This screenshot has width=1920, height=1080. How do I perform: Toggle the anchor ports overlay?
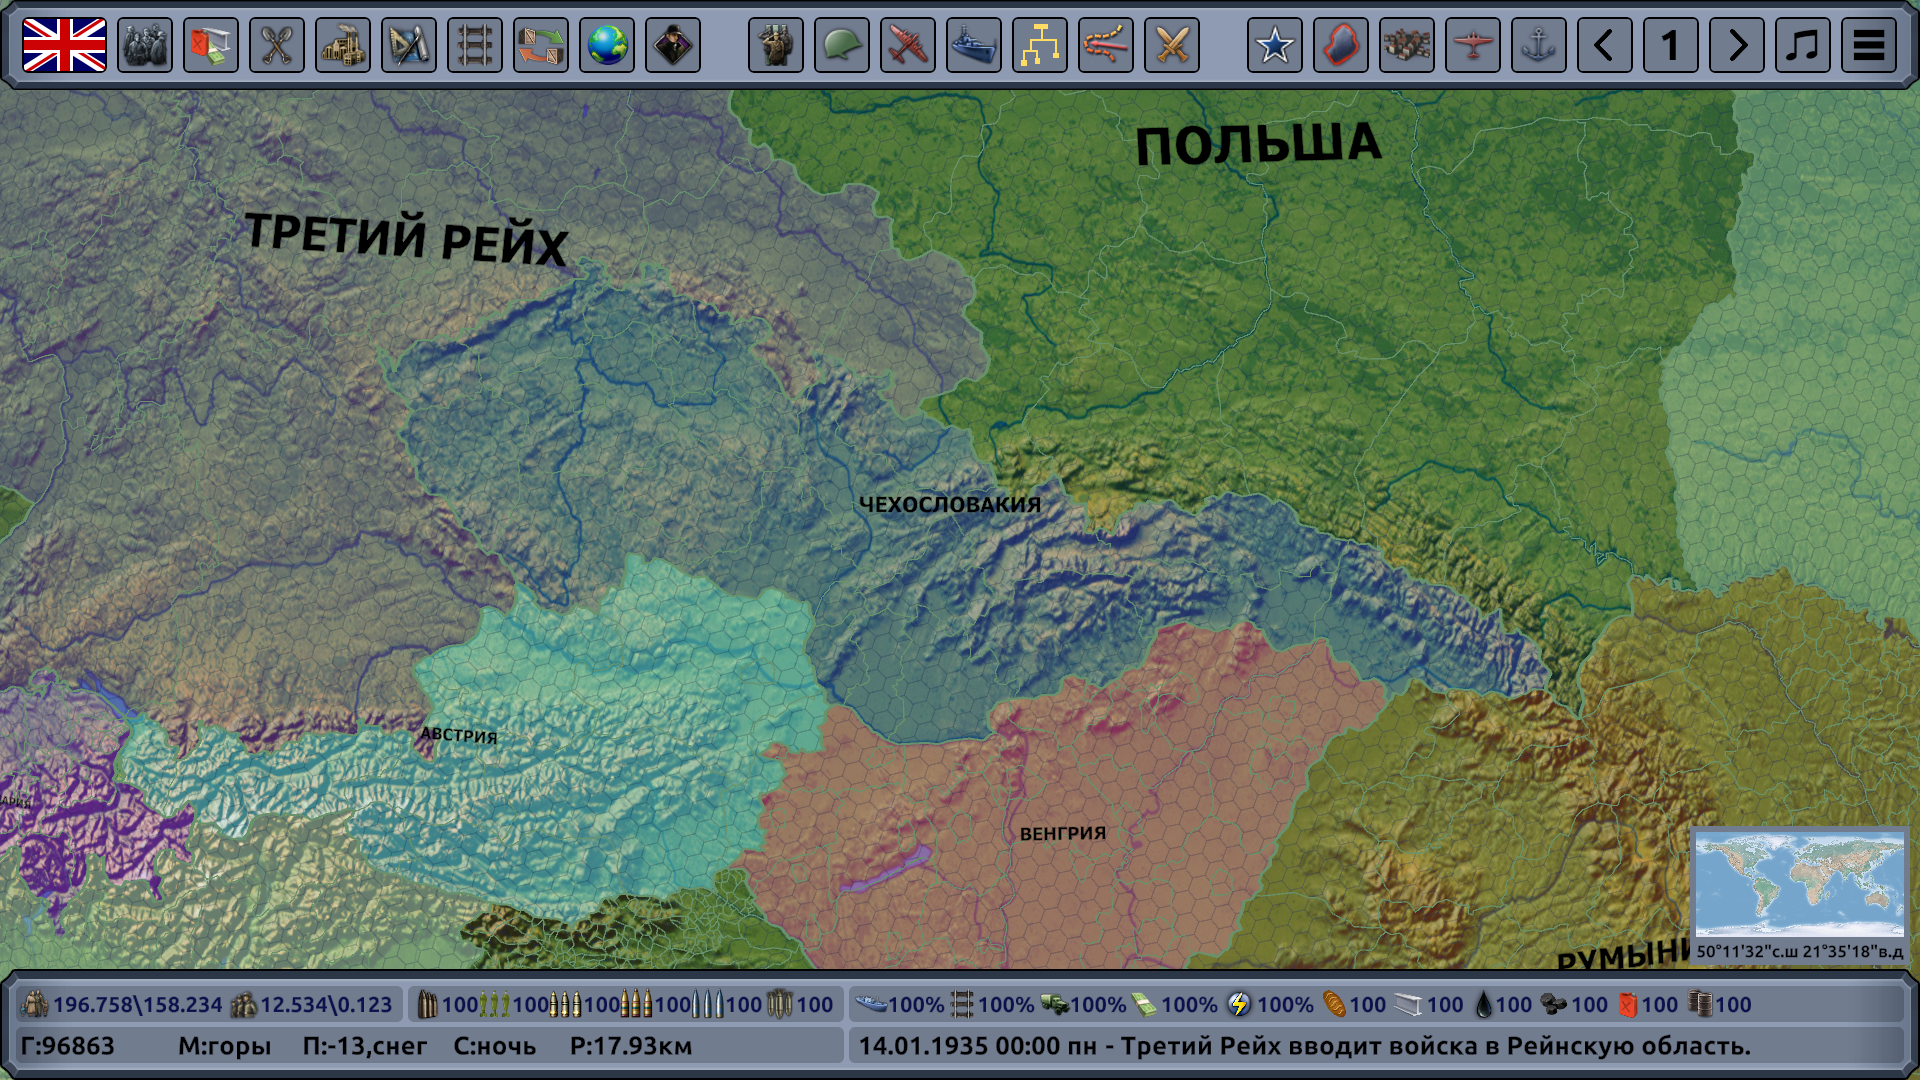1538,45
